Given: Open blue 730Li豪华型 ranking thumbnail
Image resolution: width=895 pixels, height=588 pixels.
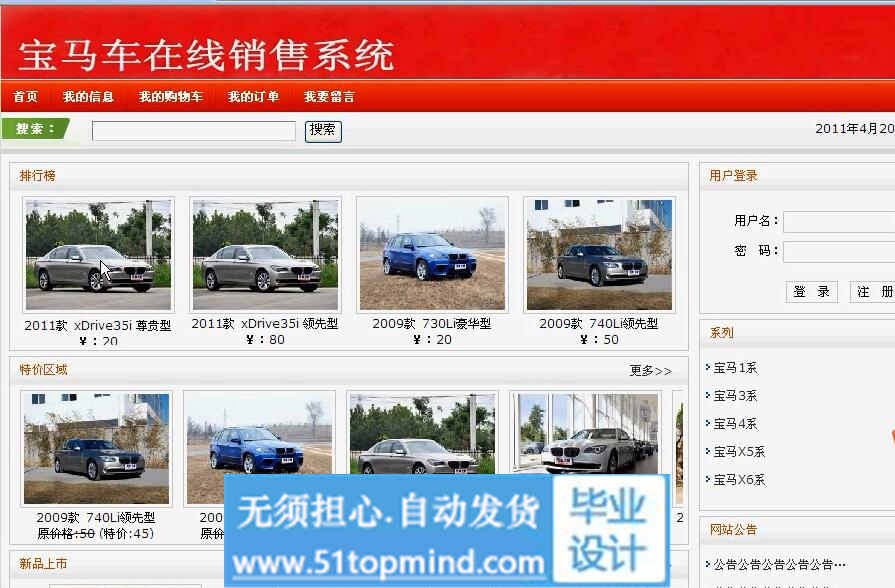Looking at the screenshot, I should (x=432, y=255).
